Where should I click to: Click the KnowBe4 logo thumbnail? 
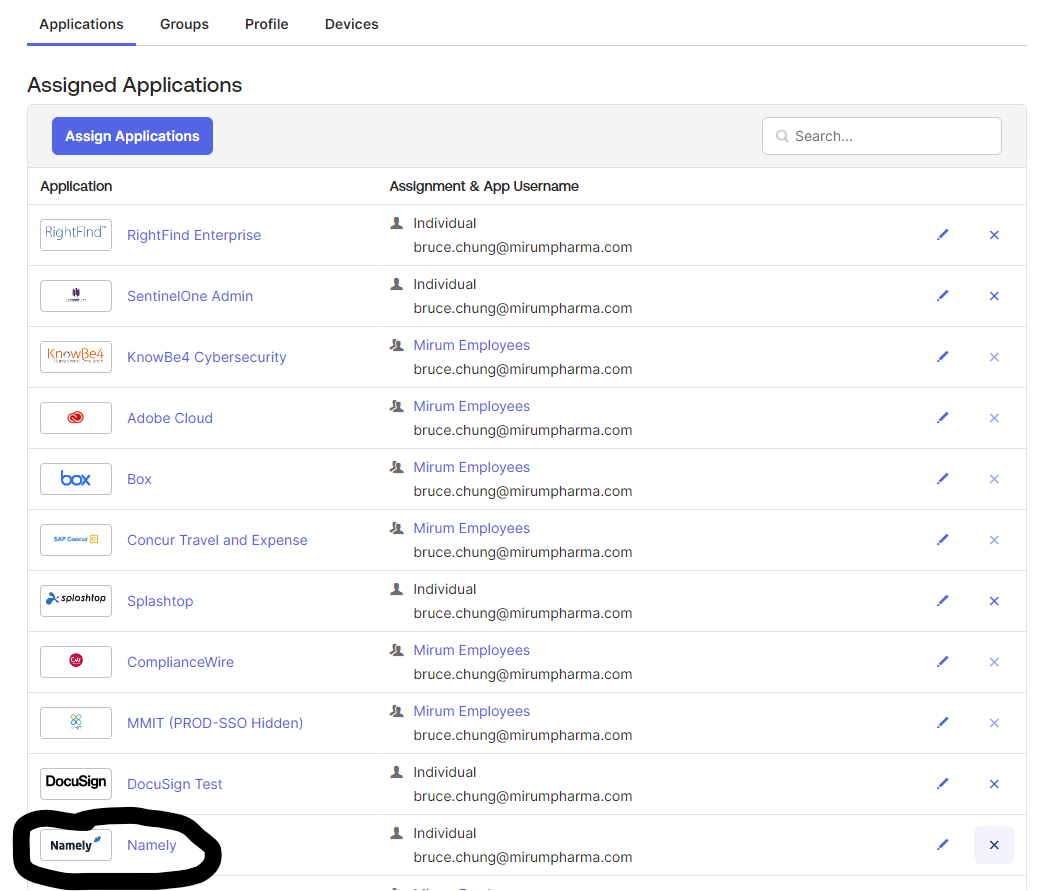[76, 357]
